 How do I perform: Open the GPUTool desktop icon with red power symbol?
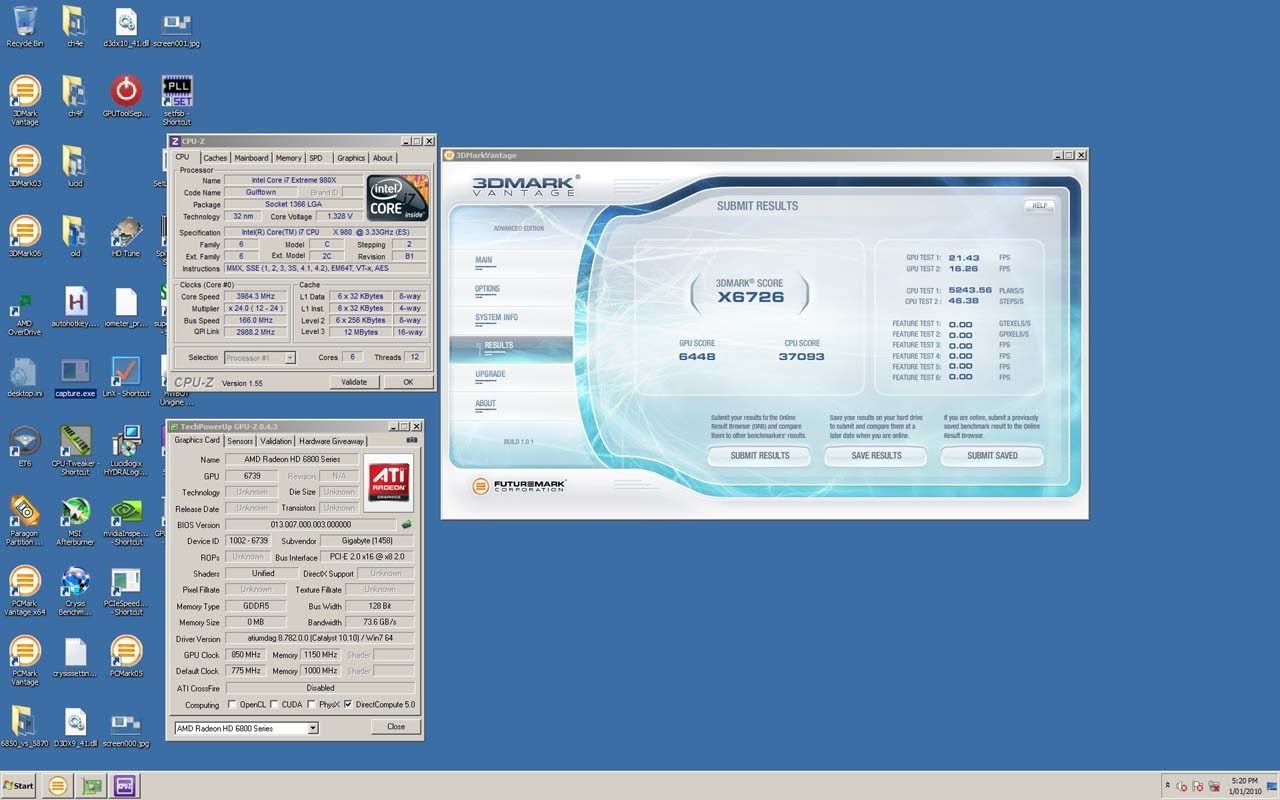(x=126, y=92)
